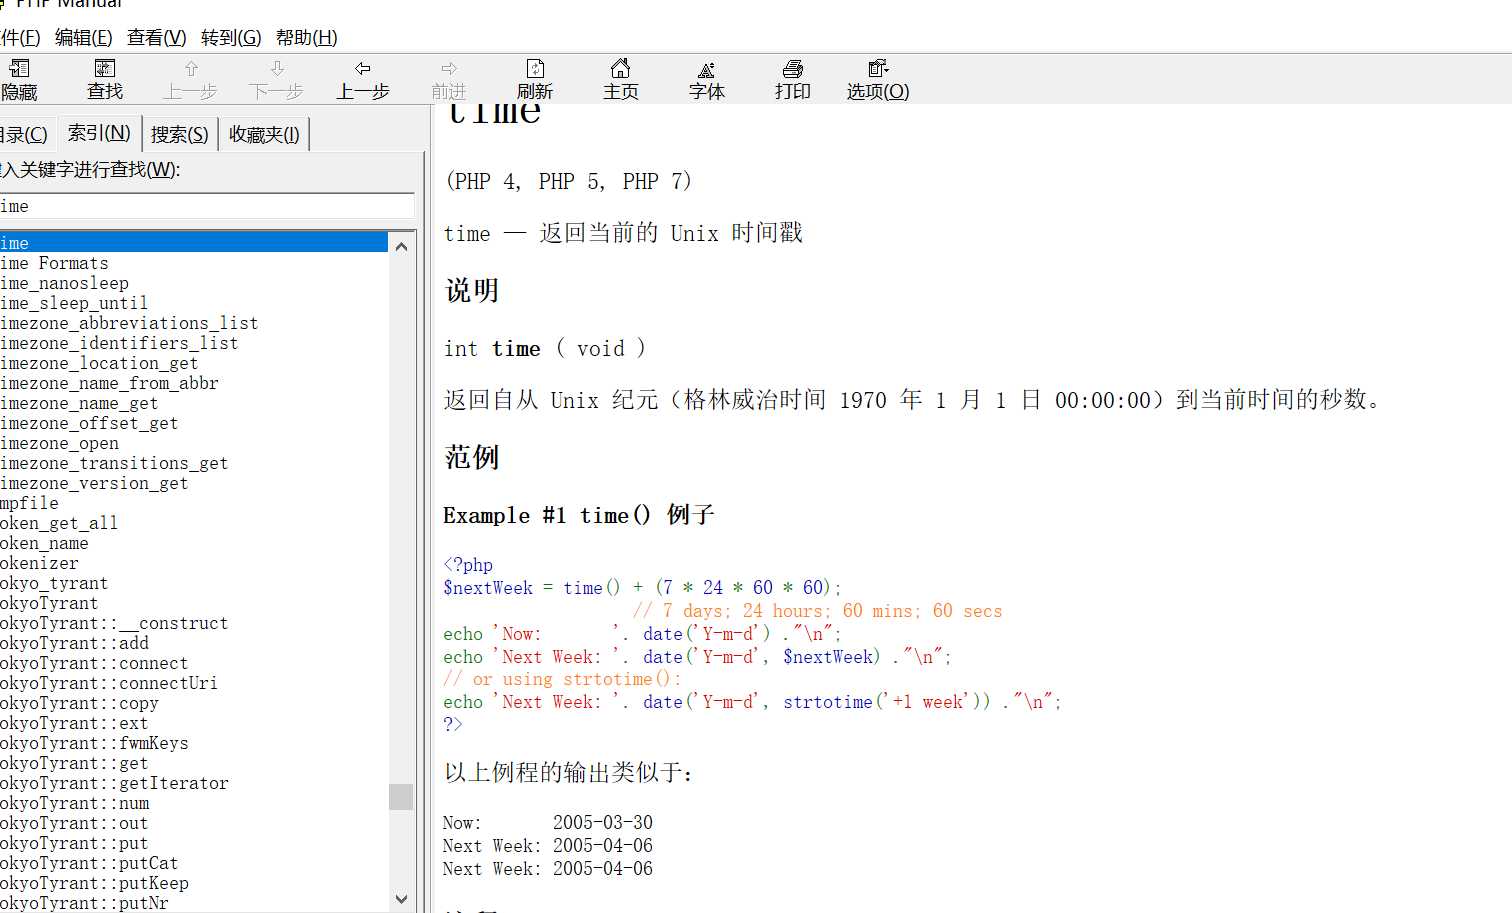Select 'token_get_all' index entry
This screenshot has height=913, width=1512.
coord(59,523)
